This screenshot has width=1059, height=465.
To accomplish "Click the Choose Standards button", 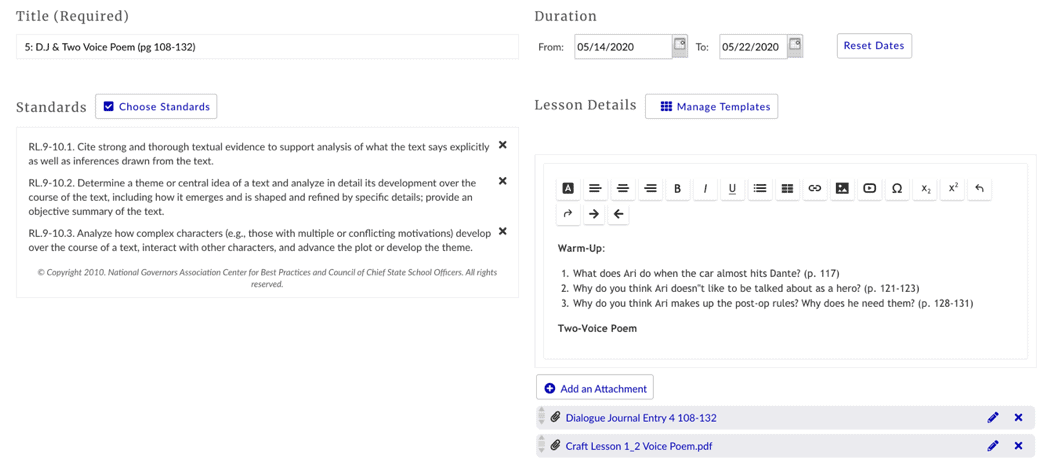I will [156, 106].
